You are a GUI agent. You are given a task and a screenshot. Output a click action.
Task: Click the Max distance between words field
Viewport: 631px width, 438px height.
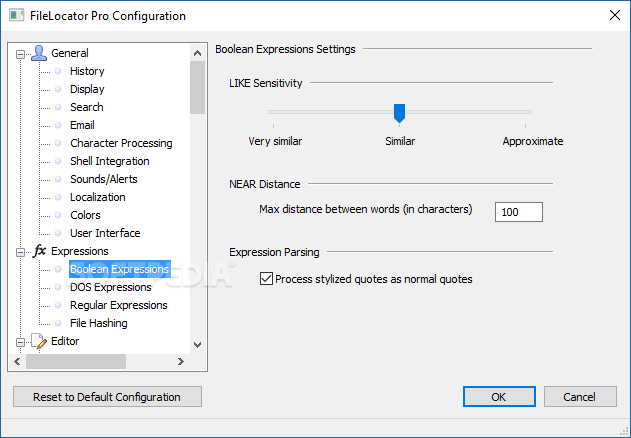point(519,212)
